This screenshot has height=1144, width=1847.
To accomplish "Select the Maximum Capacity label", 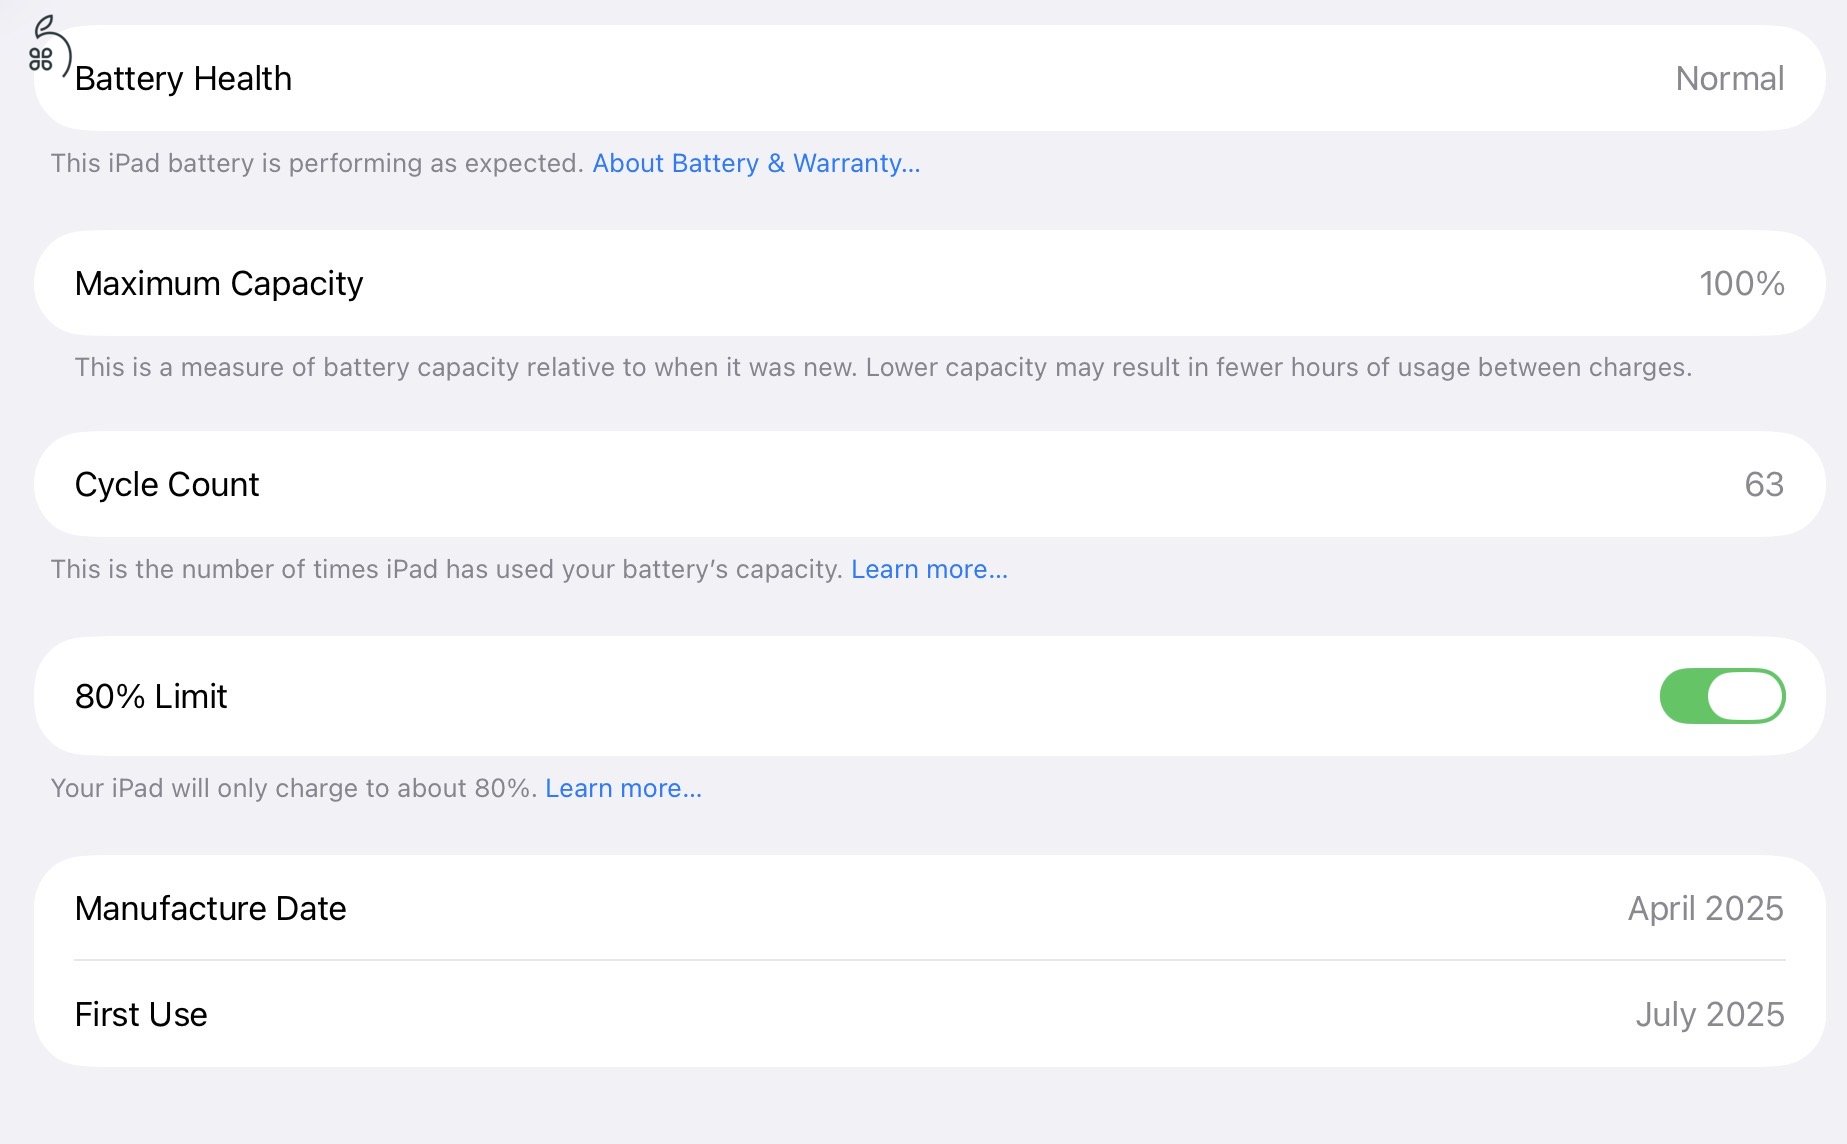I will (219, 283).
